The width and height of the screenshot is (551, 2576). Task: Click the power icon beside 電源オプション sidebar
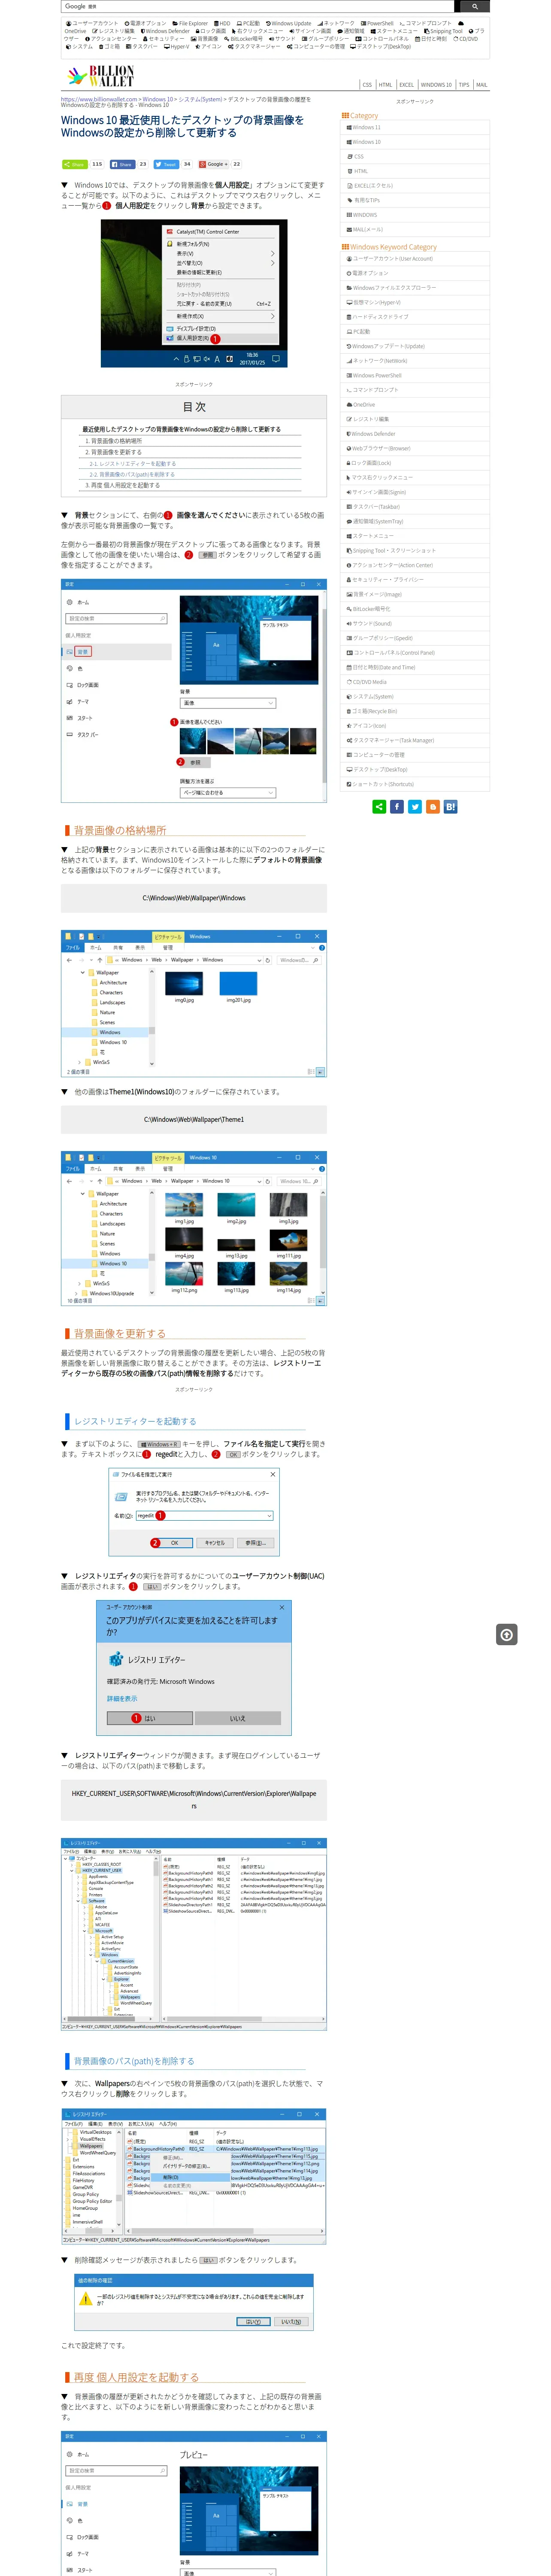(349, 273)
